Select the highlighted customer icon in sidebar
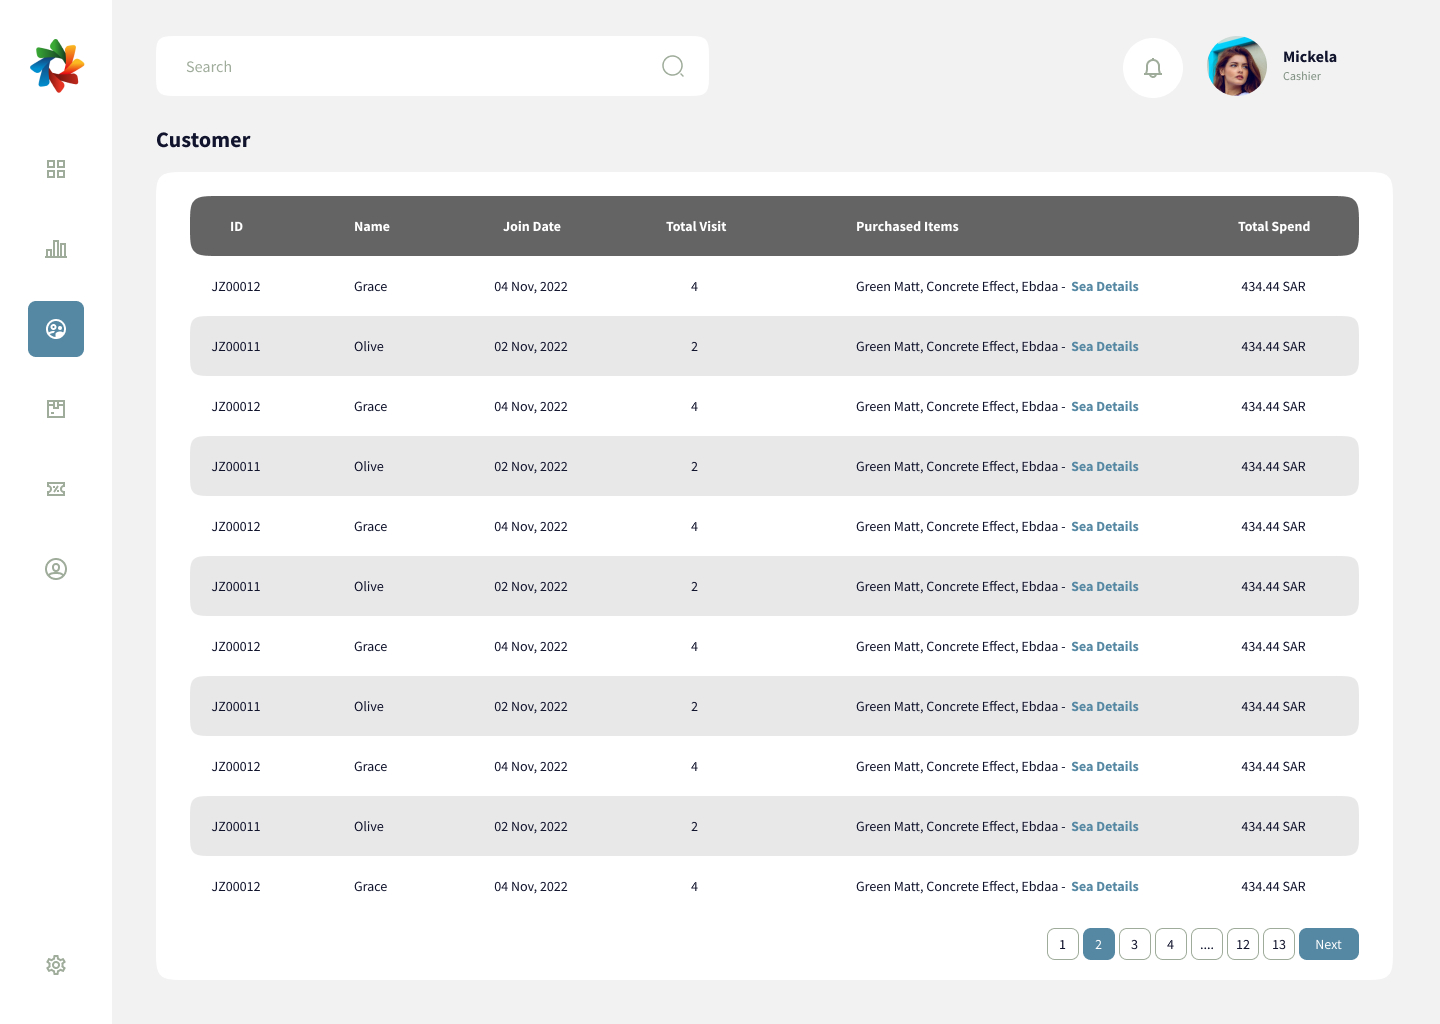Screen dimensions: 1440x1024 click(x=56, y=329)
